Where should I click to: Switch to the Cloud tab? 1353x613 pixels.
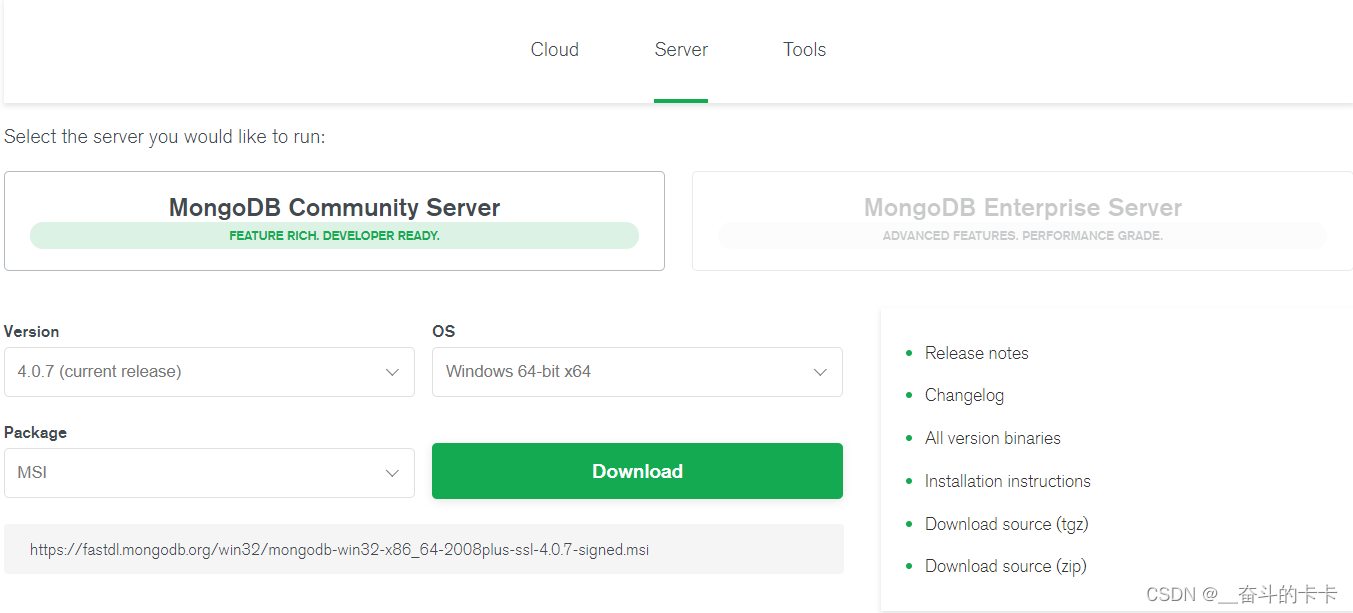click(554, 50)
